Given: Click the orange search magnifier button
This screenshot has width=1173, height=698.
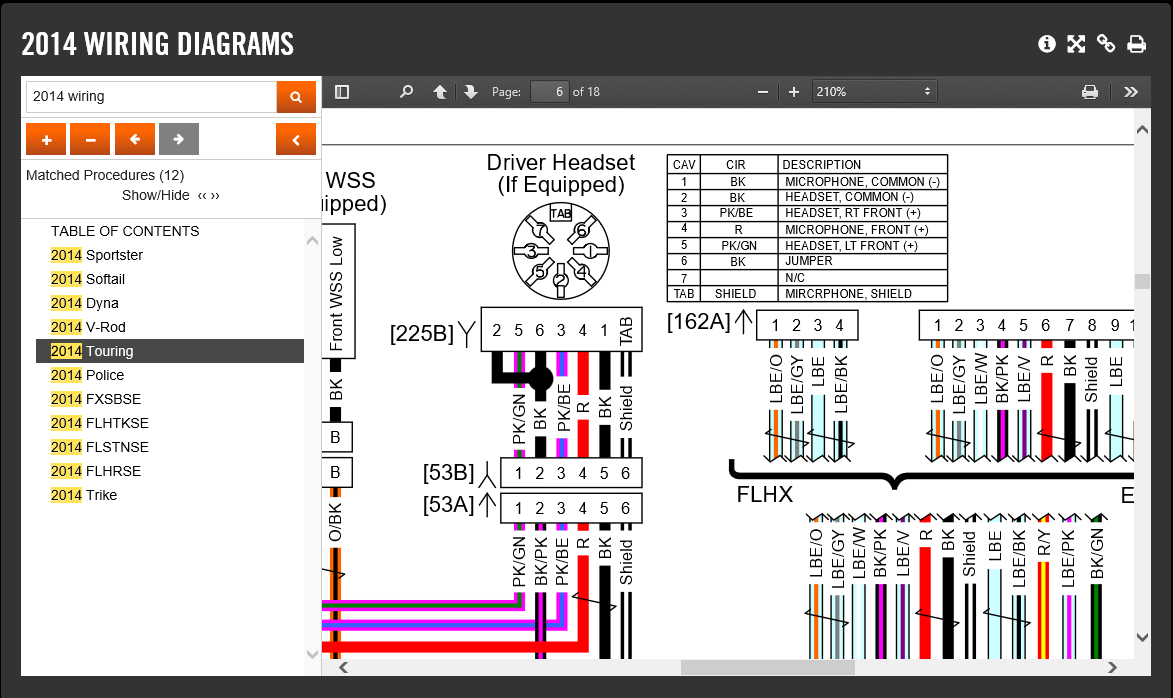Looking at the screenshot, I should 296,97.
